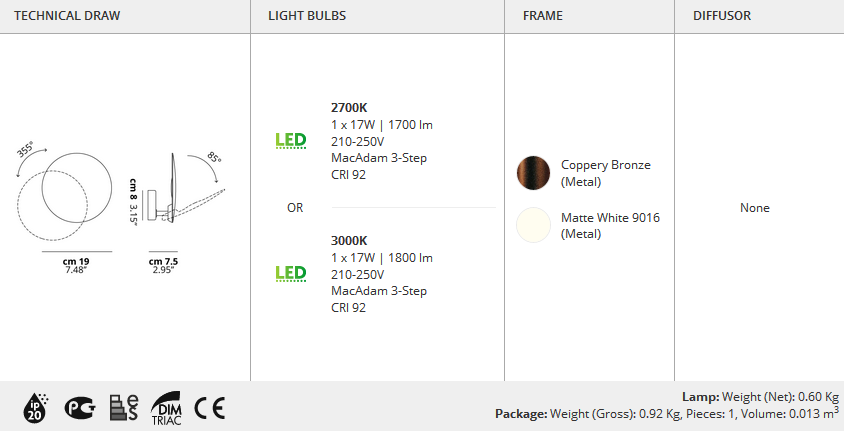Click the TECHNICAL DRAW column header
This screenshot has height=431, width=844.
[67, 16]
